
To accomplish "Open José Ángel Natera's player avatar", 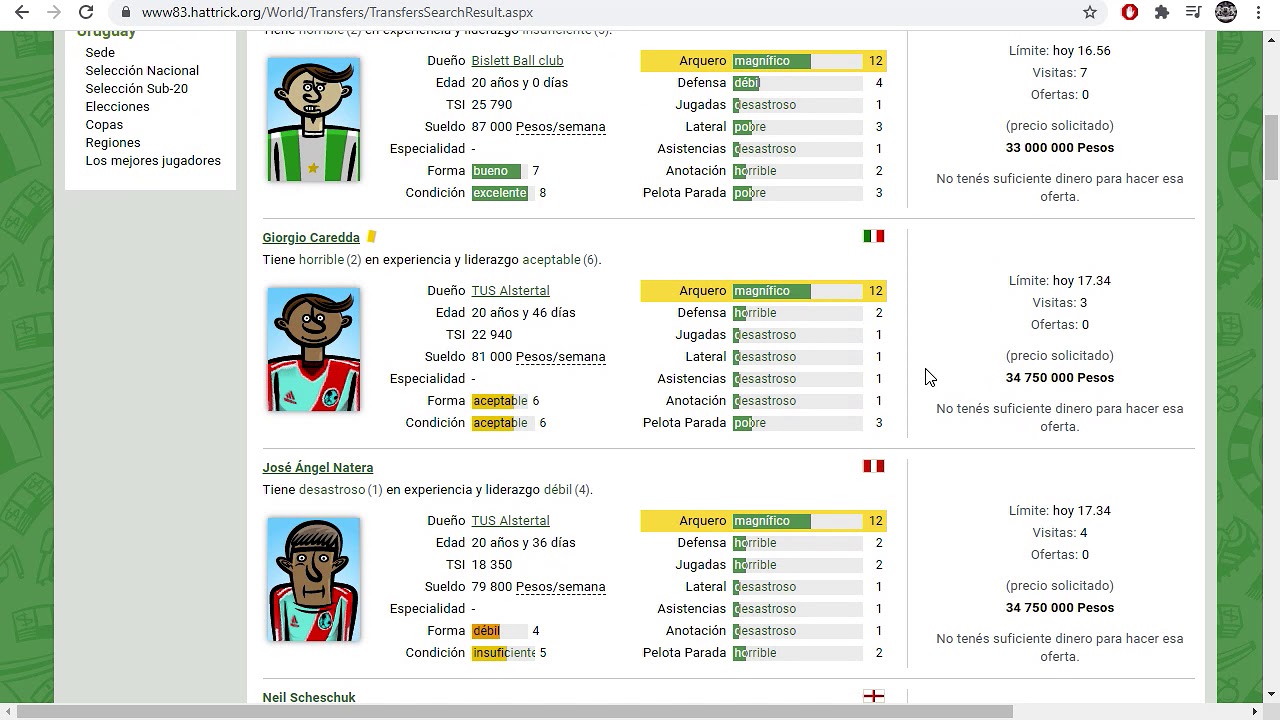I will click(314, 579).
